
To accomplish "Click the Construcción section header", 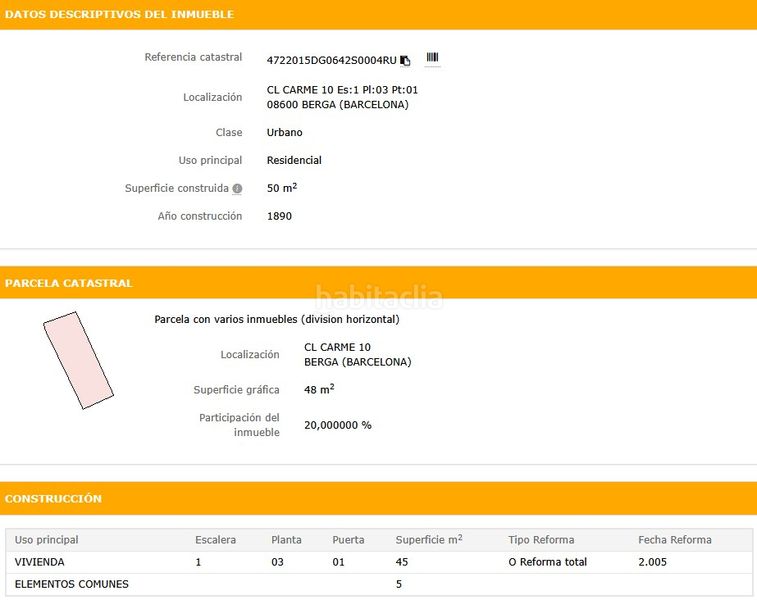I will [53, 498].
